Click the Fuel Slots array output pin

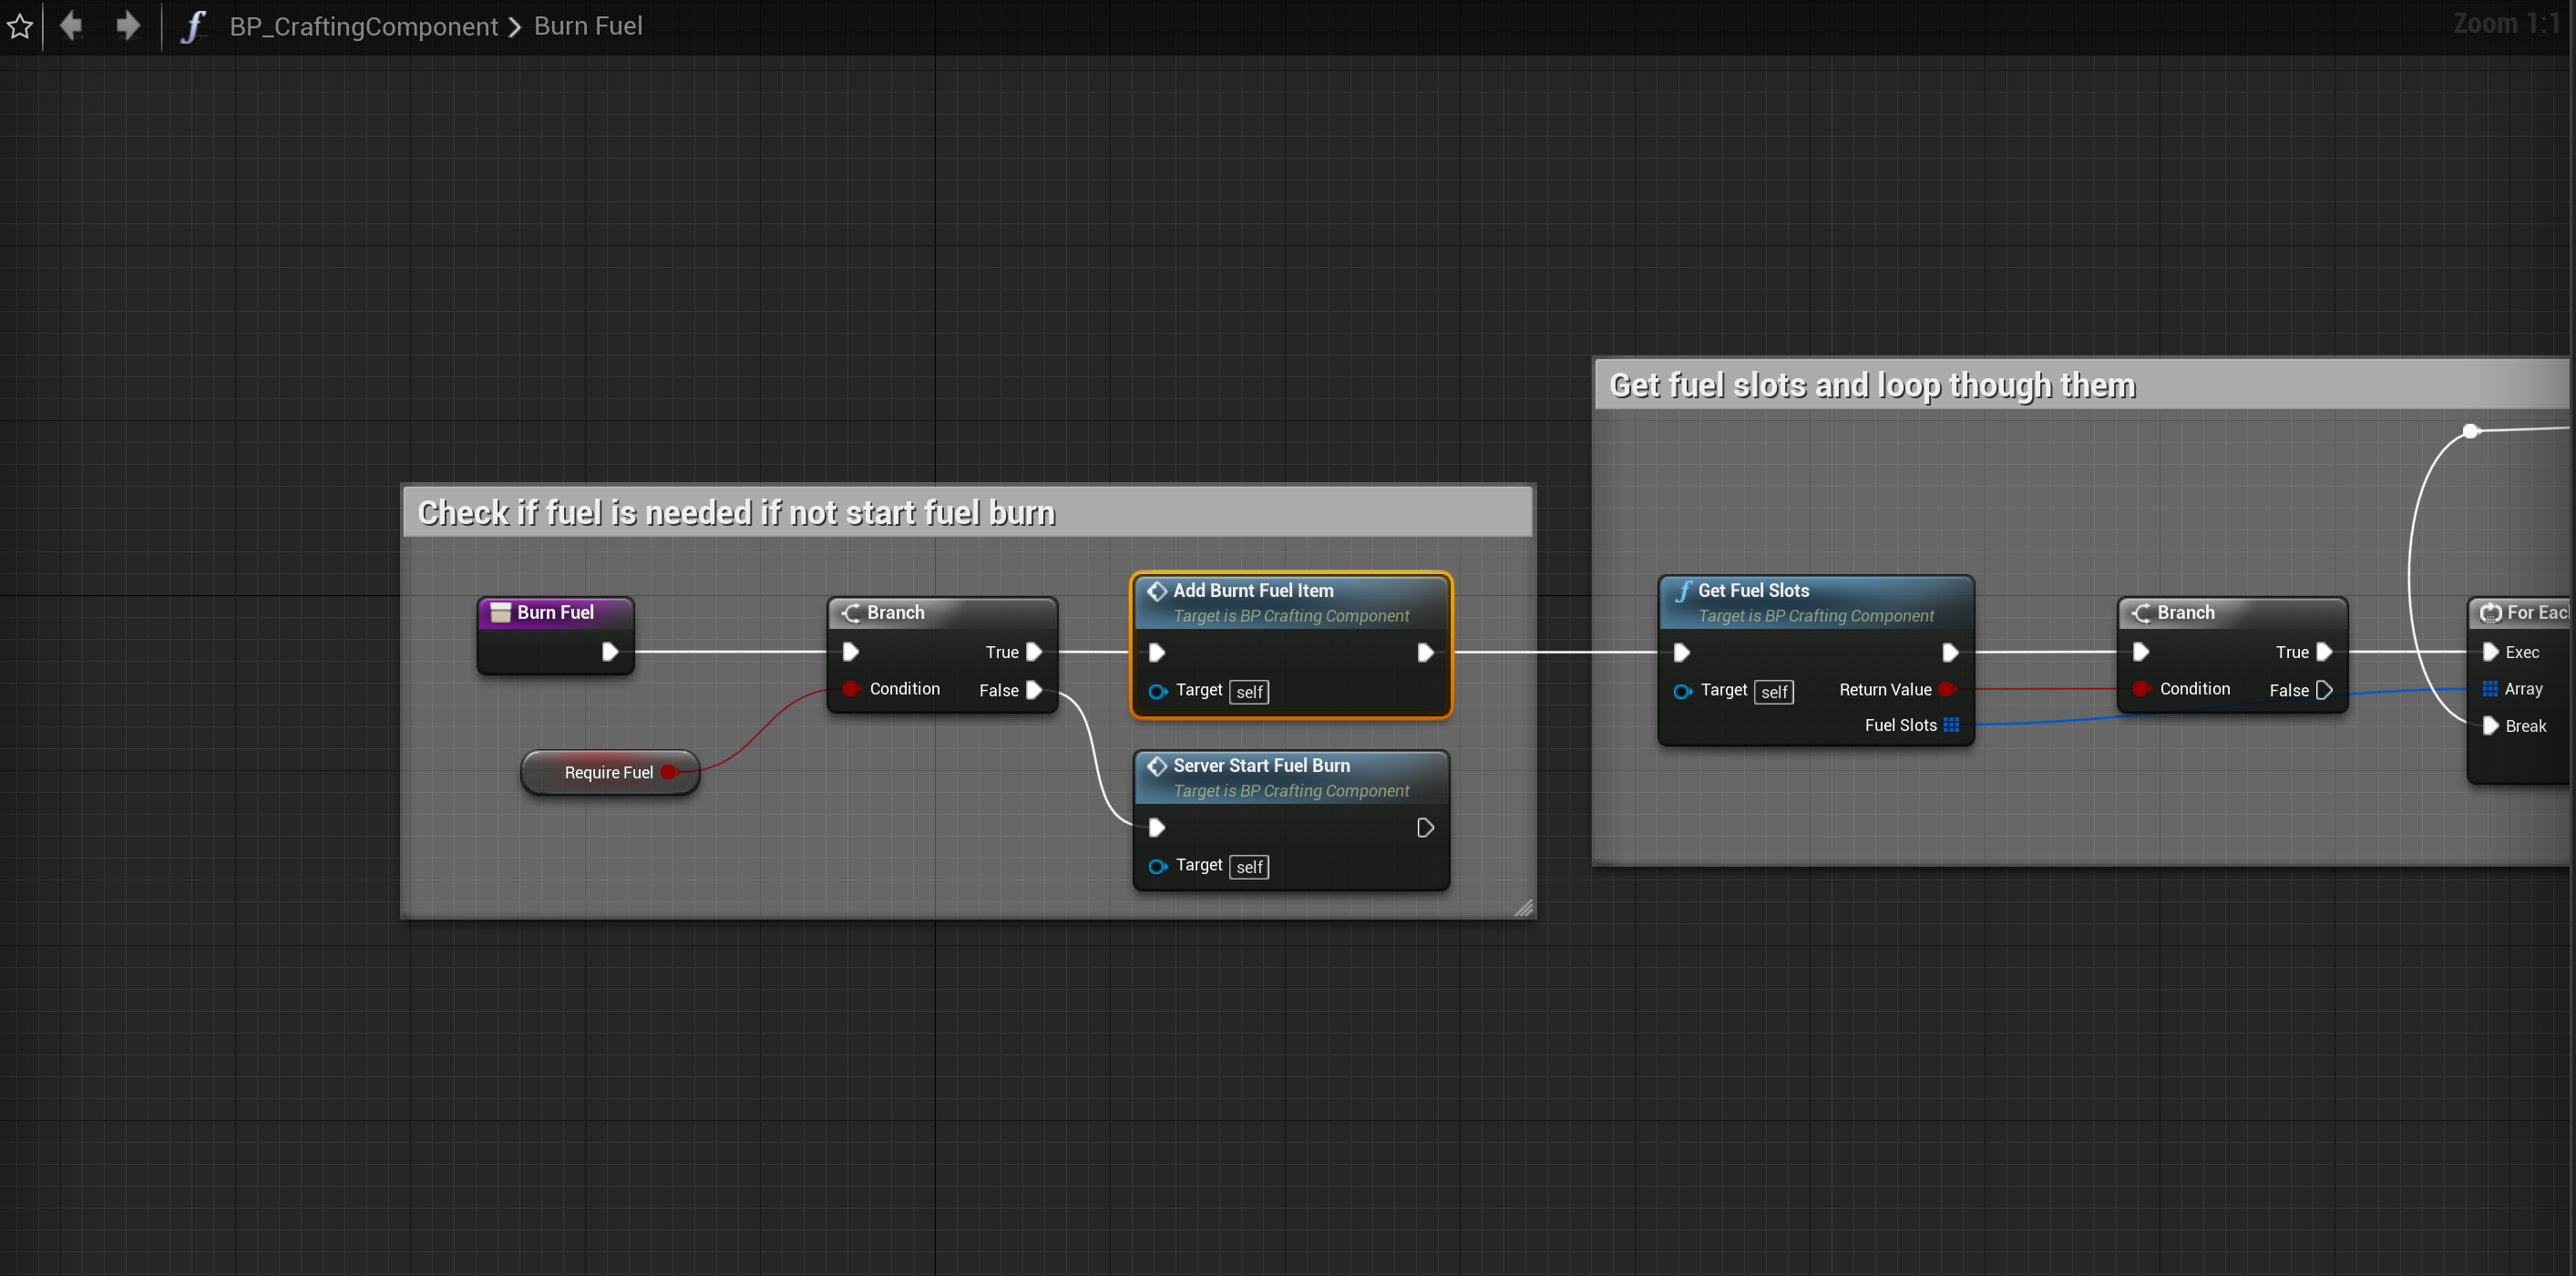[1951, 725]
